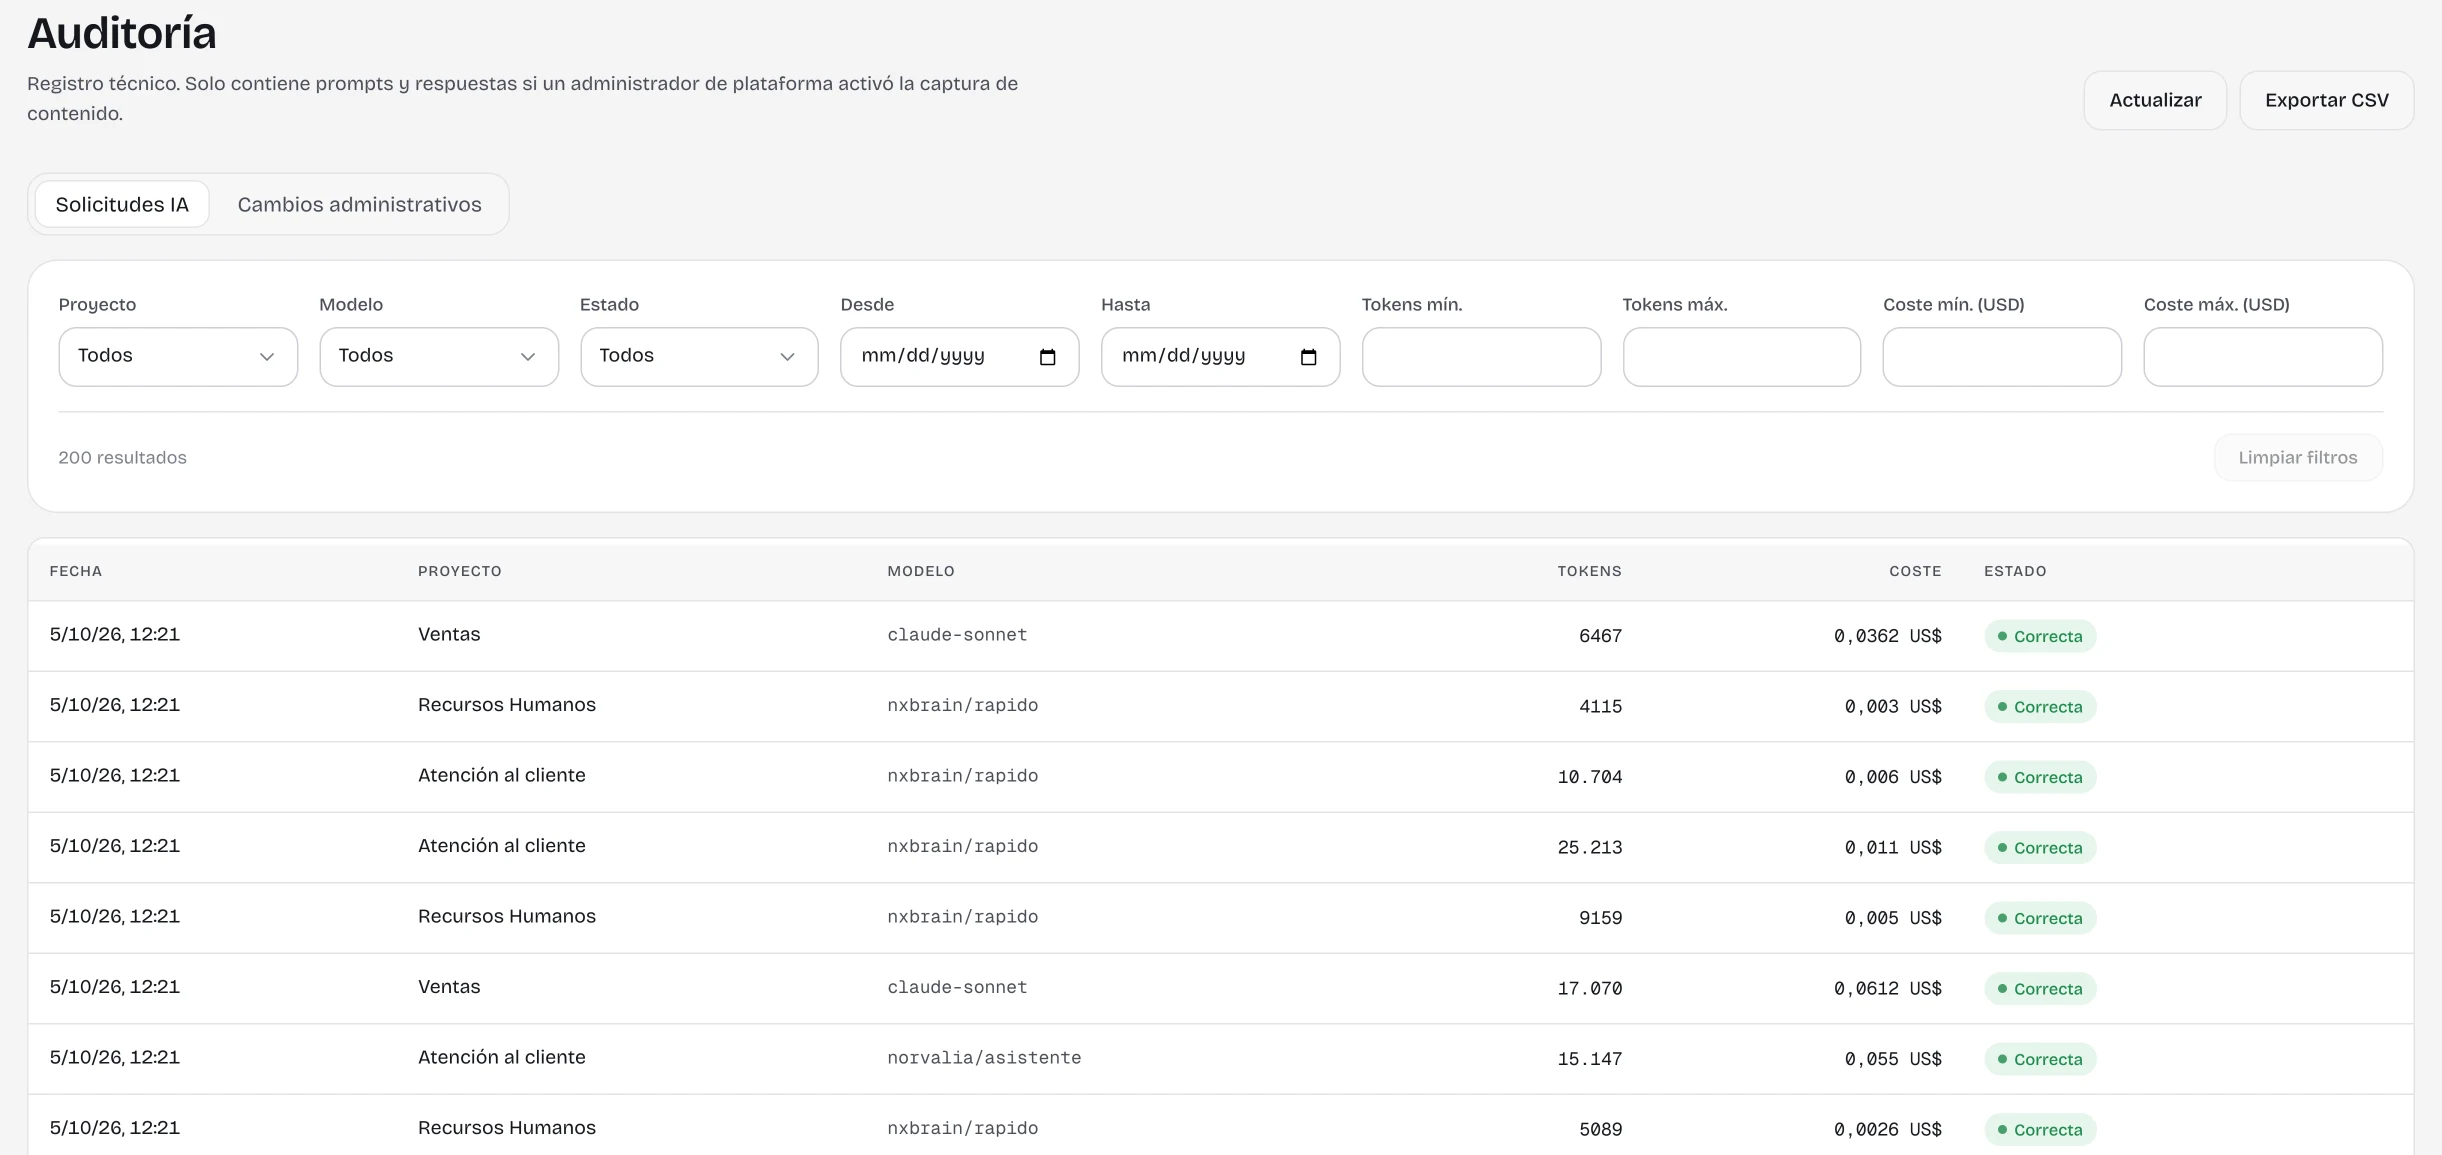Click the TOKENS column header
The height and width of the screenshot is (1155, 2442).
tap(1589, 571)
